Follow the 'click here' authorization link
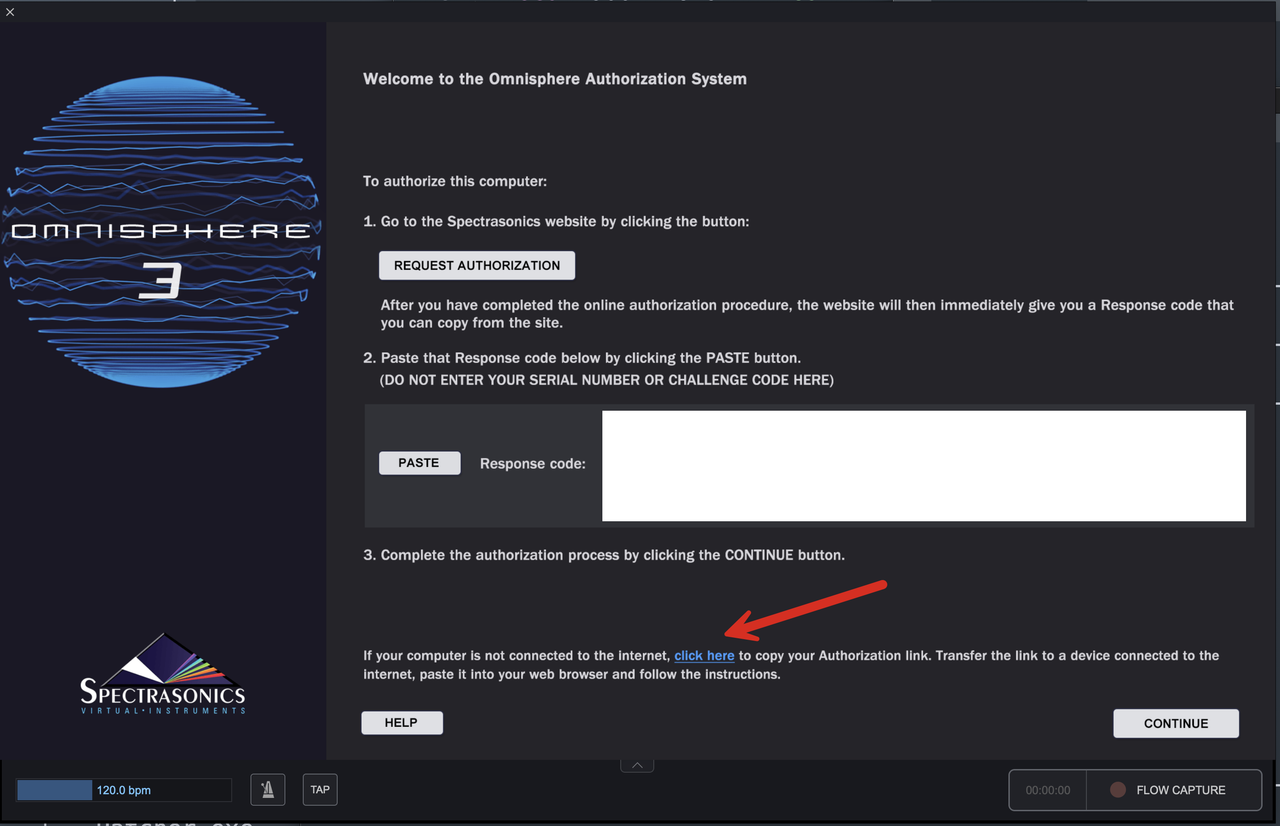 tap(704, 656)
